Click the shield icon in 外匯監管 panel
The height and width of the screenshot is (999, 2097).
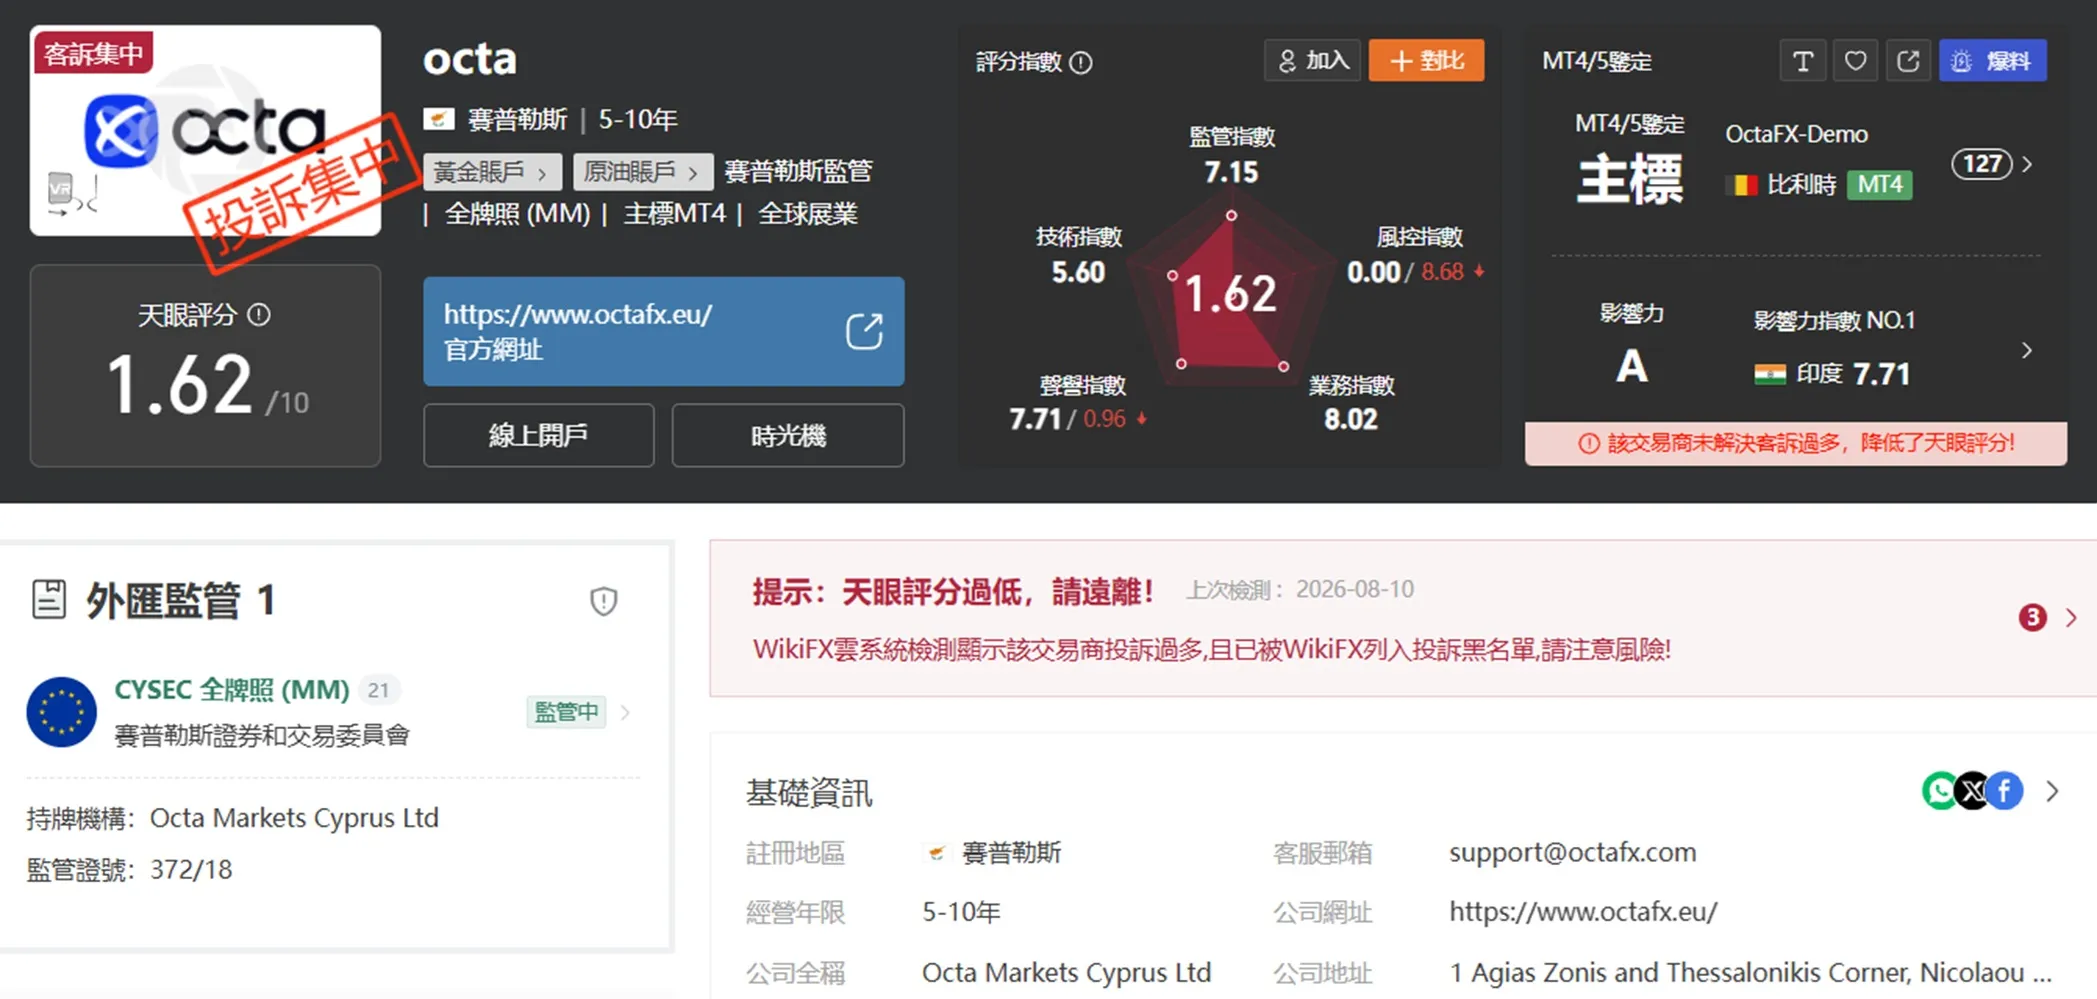click(603, 601)
